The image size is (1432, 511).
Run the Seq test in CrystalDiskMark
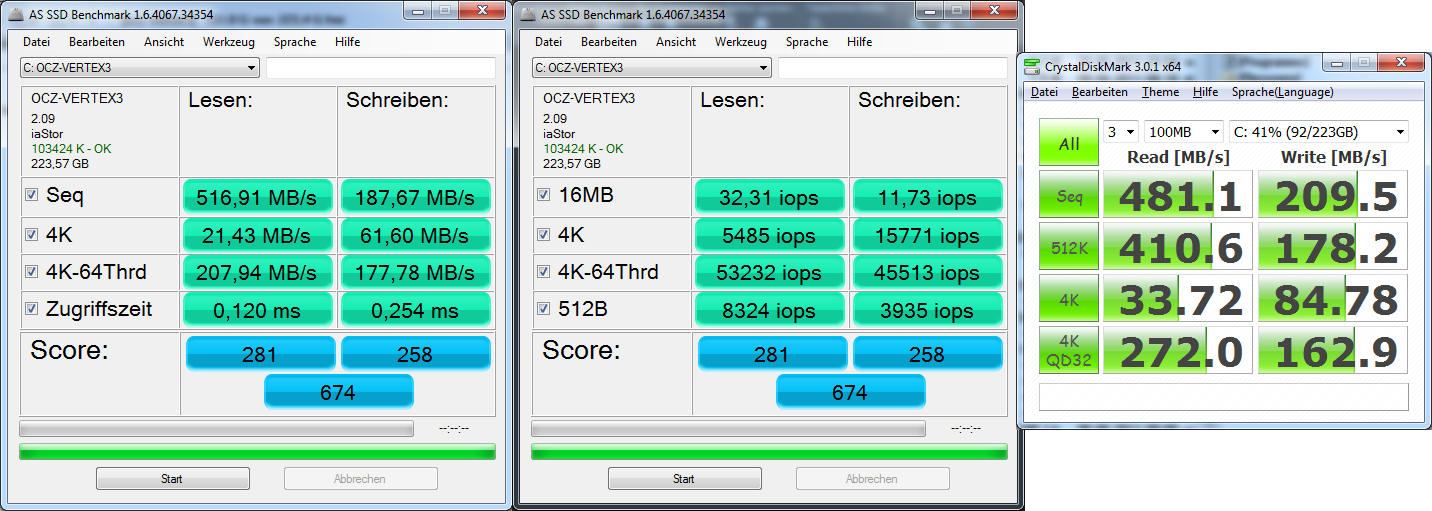coord(1068,195)
